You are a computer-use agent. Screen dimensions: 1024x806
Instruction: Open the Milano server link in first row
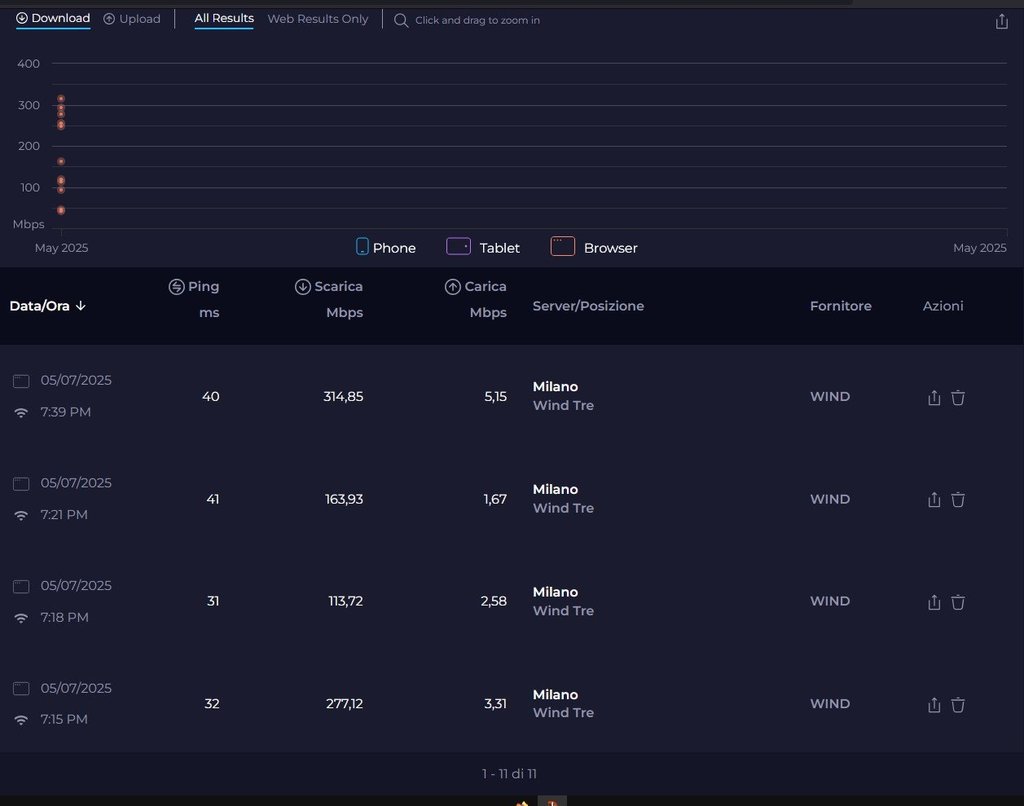[555, 387]
